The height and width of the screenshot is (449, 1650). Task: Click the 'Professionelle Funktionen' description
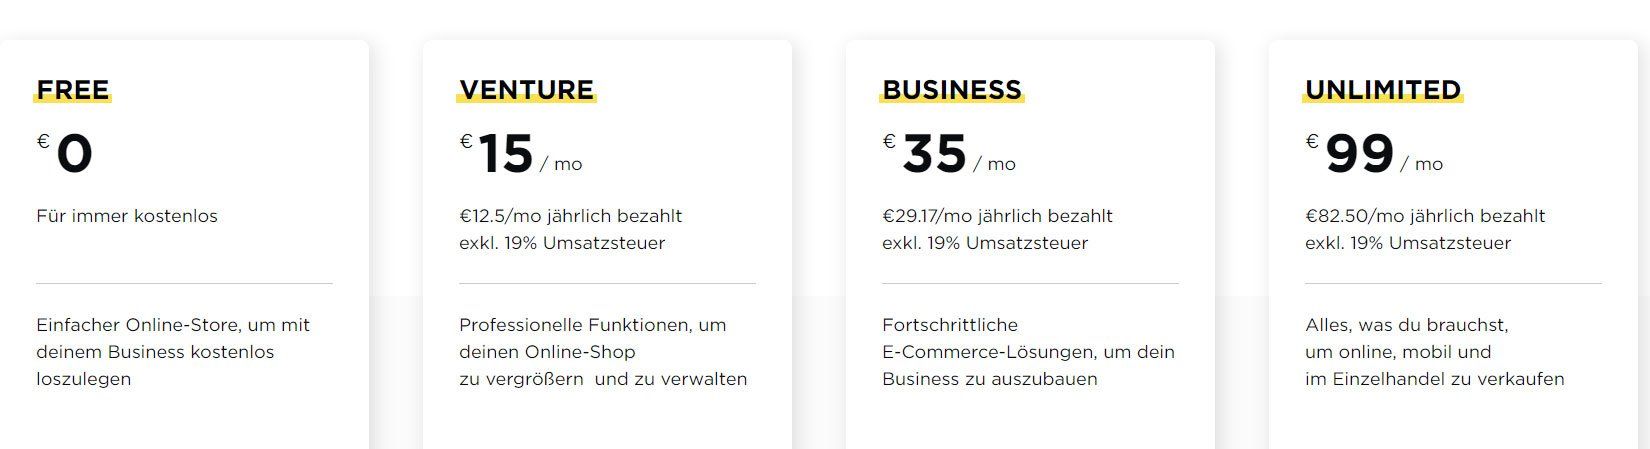603,352
